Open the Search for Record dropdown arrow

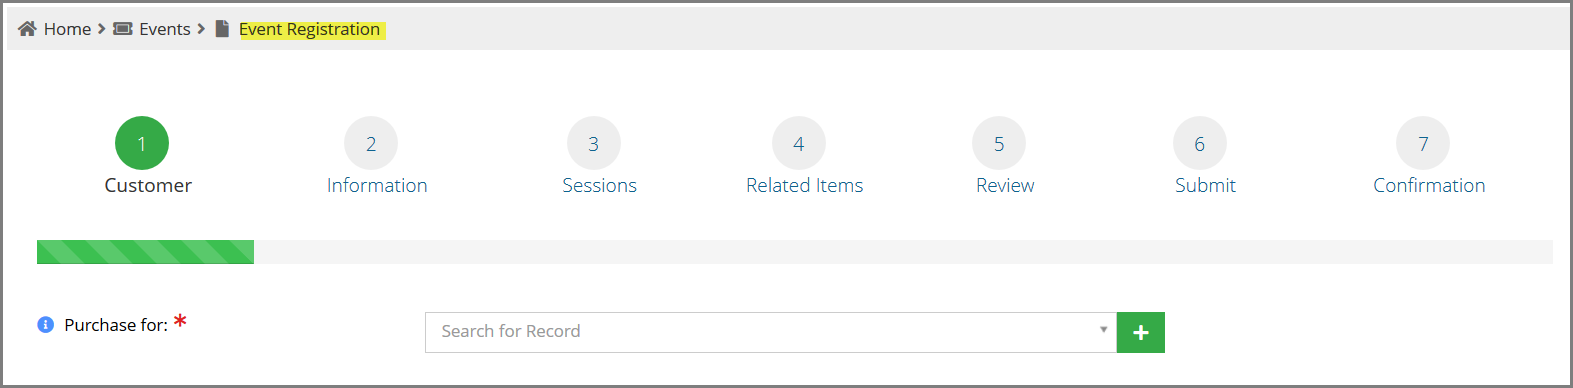click(x=1103, y=330)
